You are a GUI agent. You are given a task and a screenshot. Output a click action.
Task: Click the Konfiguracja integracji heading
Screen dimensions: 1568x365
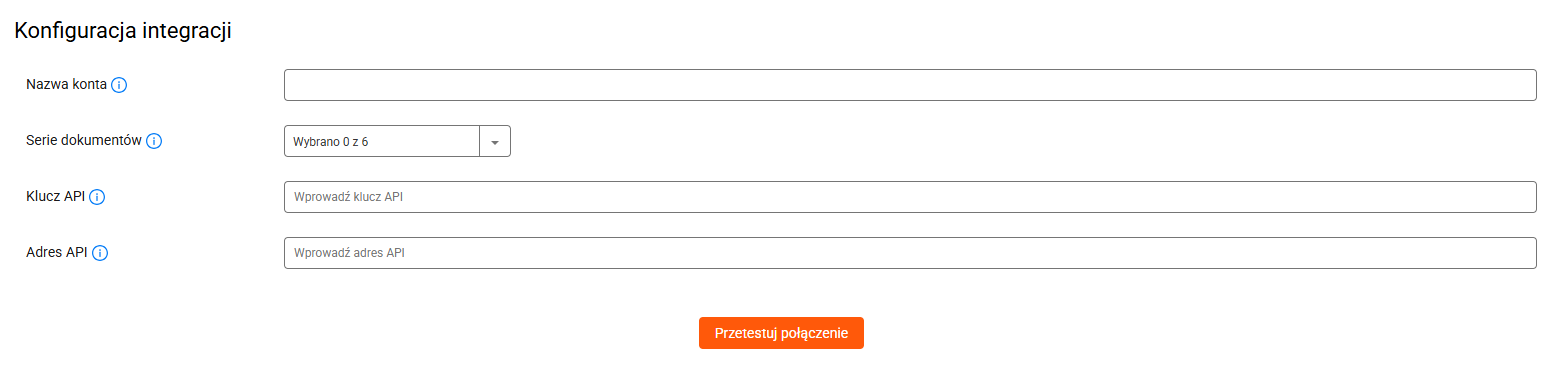tap(123, 31)
